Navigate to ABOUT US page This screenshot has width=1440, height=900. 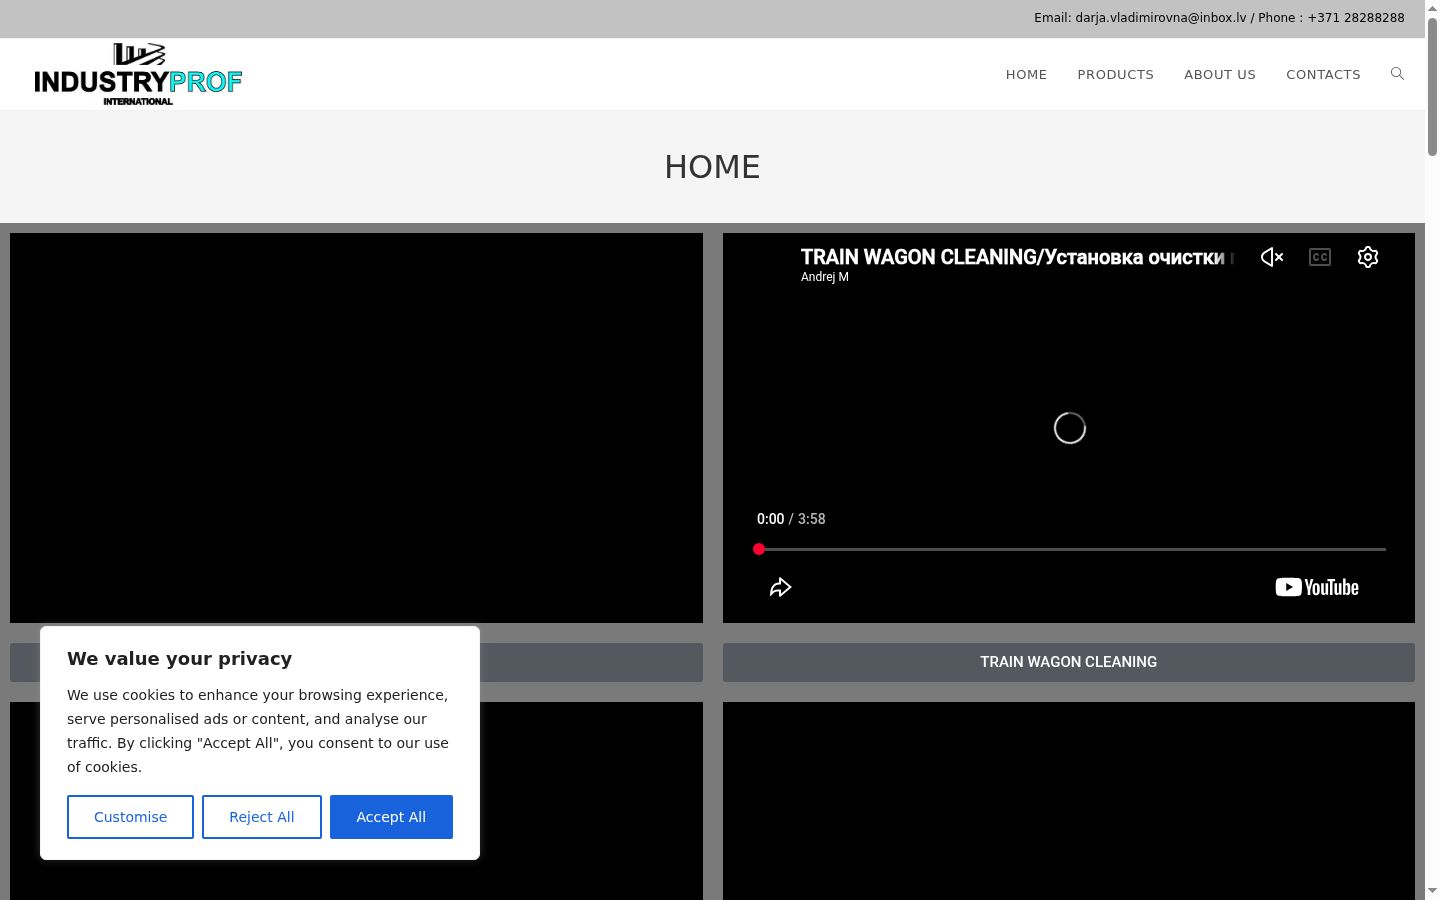click(x=1220, y=74)
